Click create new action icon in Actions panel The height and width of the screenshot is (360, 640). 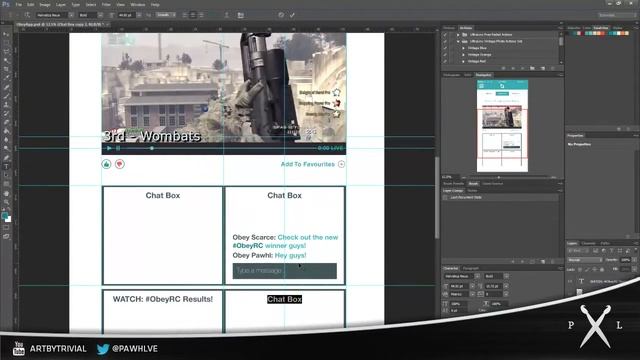tap(543, 68)
